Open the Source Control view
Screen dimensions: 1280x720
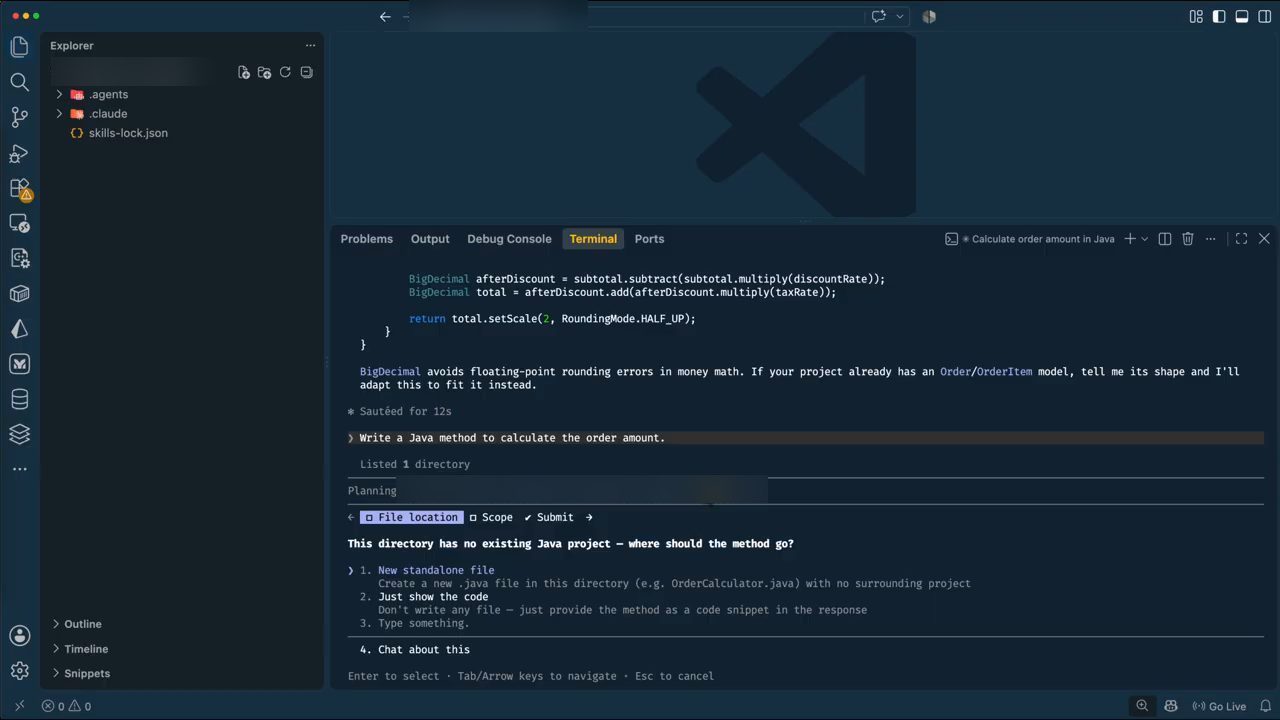[x=19, y=117]
